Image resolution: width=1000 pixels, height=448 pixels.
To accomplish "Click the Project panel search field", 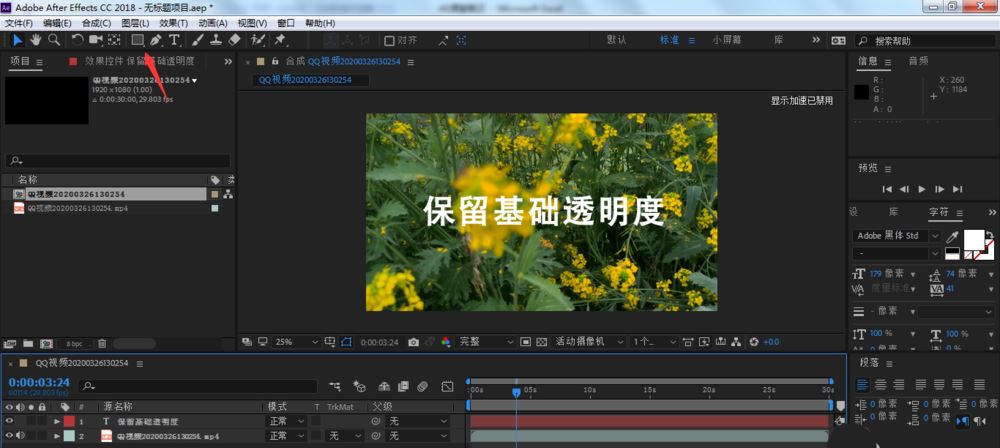I will [x=118, y=161].
